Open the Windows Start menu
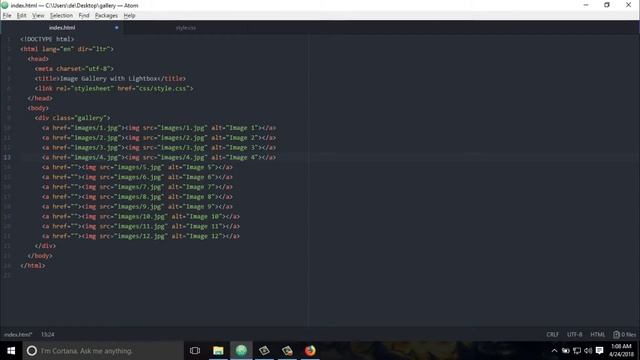 (x=11, y=351)
